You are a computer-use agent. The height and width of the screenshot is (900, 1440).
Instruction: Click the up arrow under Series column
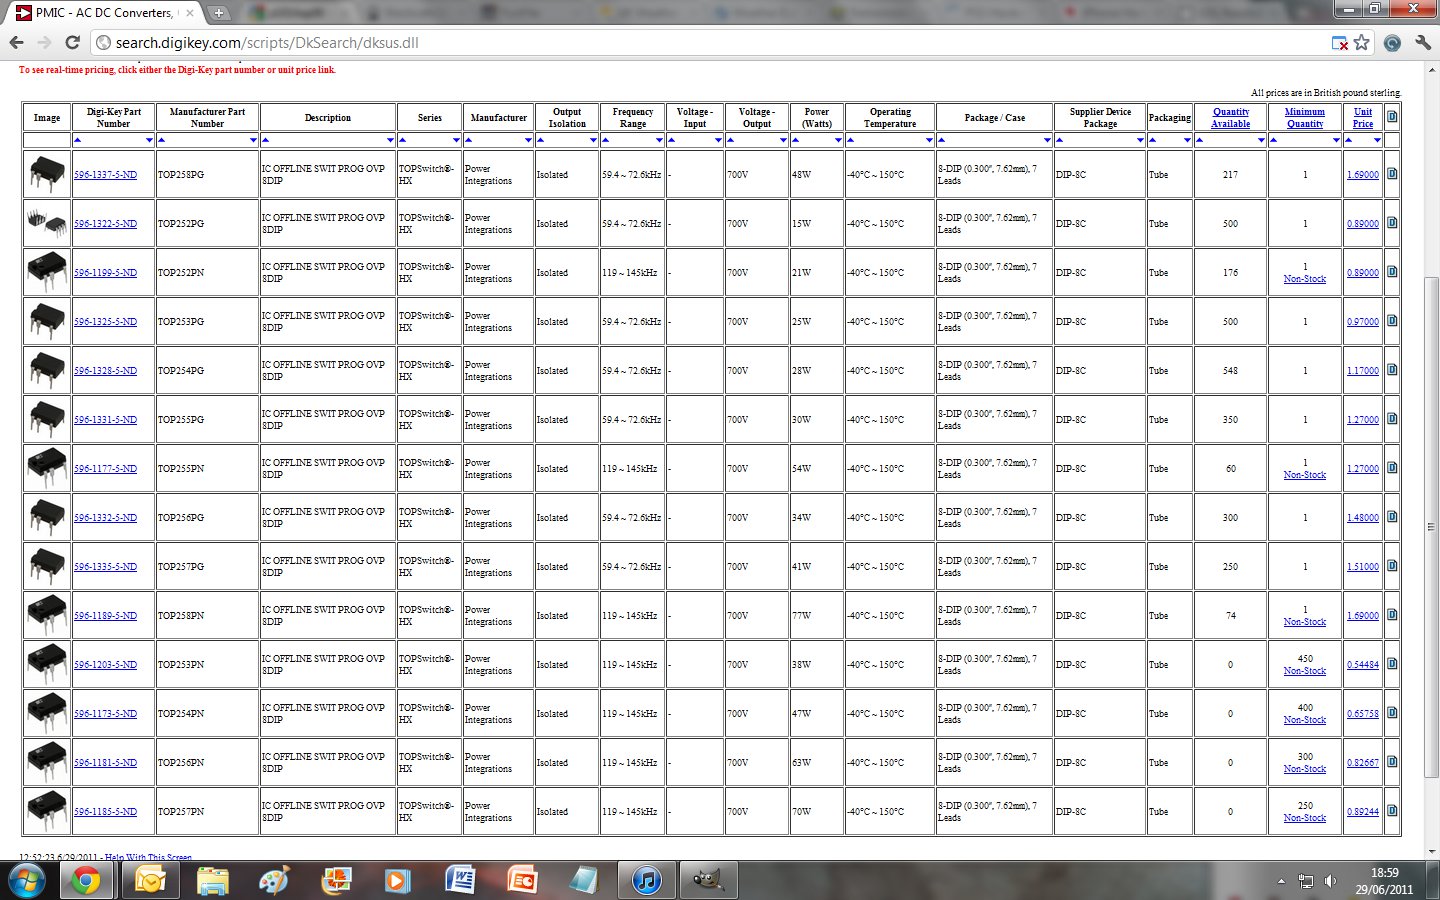402,140
